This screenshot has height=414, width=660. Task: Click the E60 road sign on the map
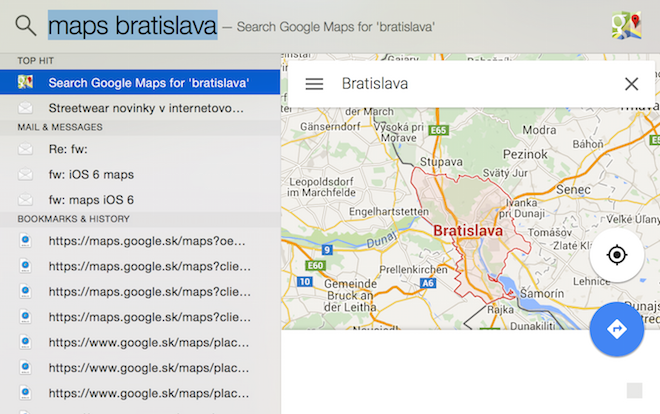click(x=315, y=265)
